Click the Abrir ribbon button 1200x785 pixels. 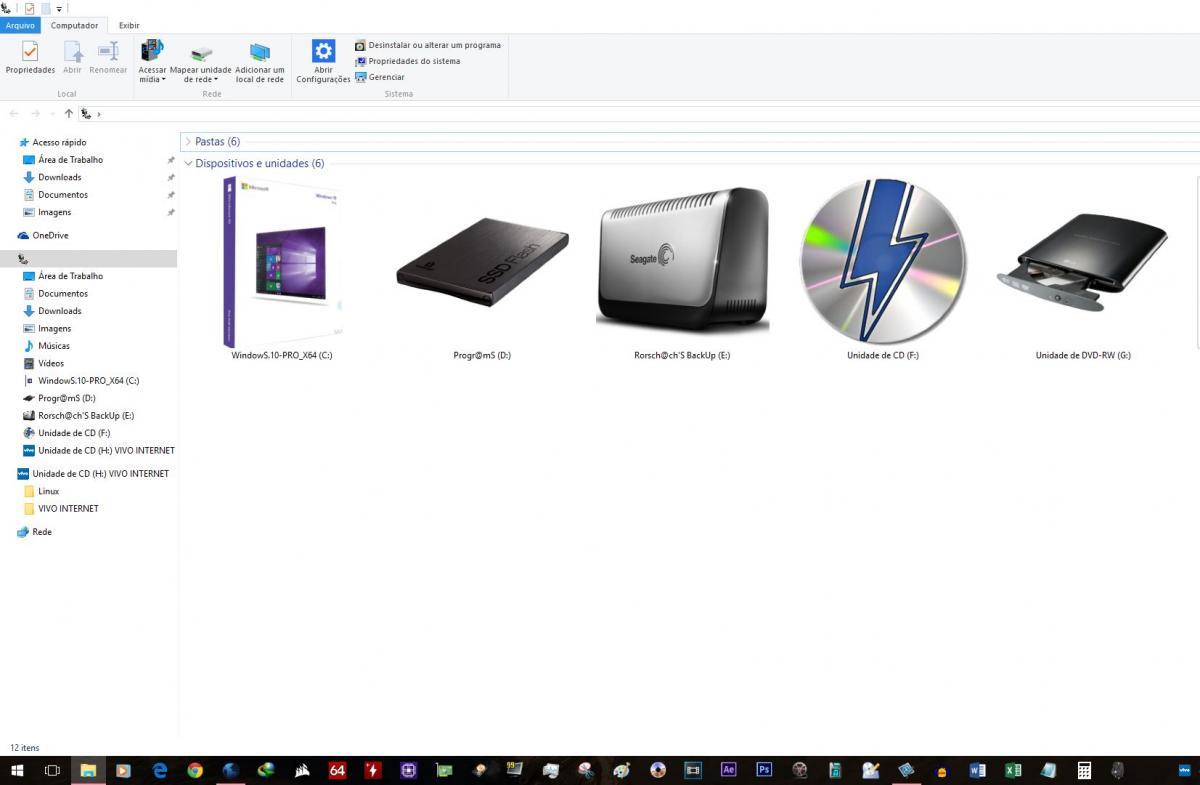pyautogui.click(x=72, y=58)
